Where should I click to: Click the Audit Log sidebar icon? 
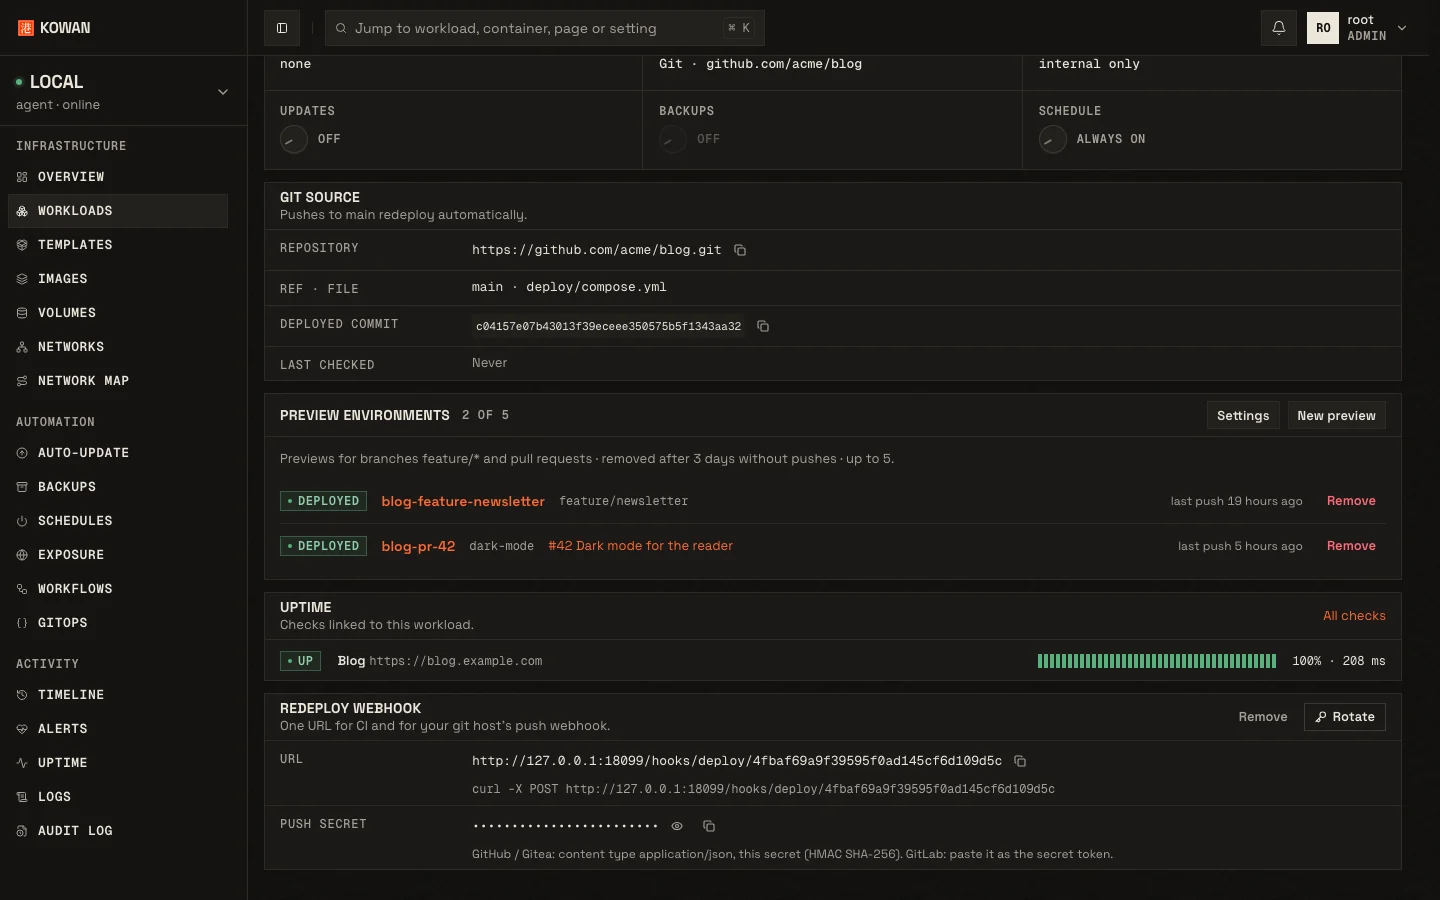(x=22, y=831)
